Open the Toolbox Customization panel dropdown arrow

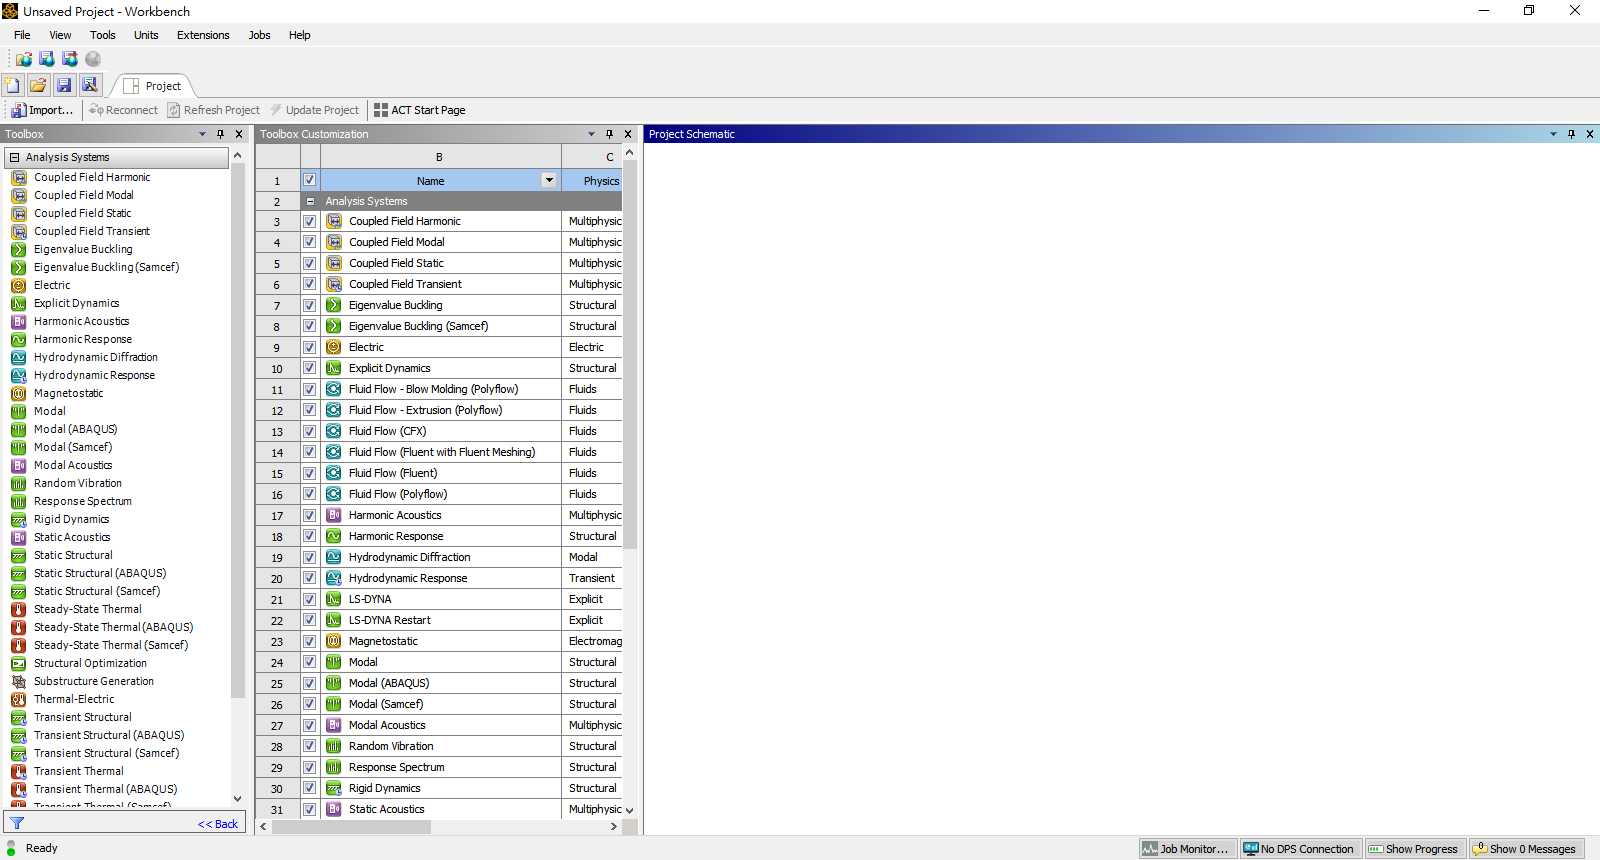[591, 134]
